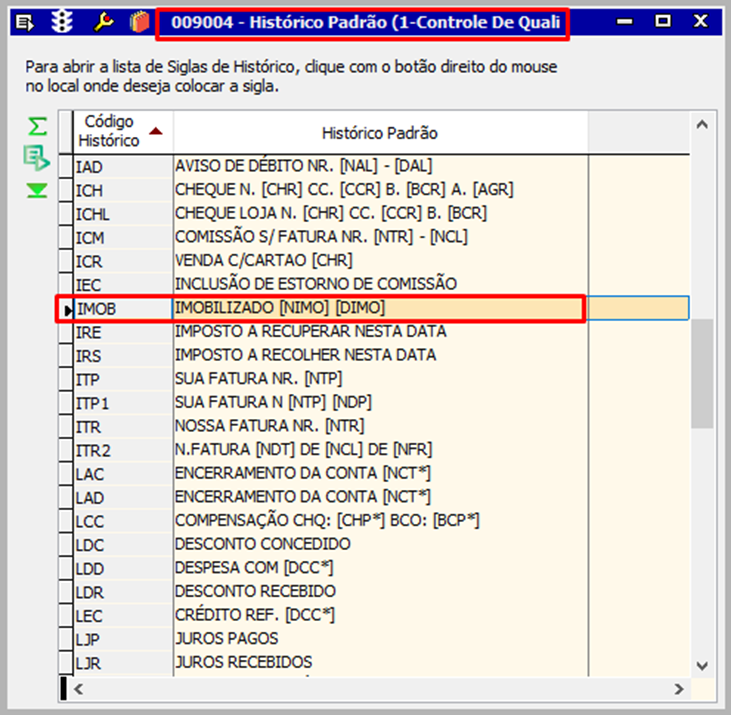Click the horizontal scrollbar left arrow
Image resolution: width=731 pixels, height=715 pixels.
click(78, 688)
